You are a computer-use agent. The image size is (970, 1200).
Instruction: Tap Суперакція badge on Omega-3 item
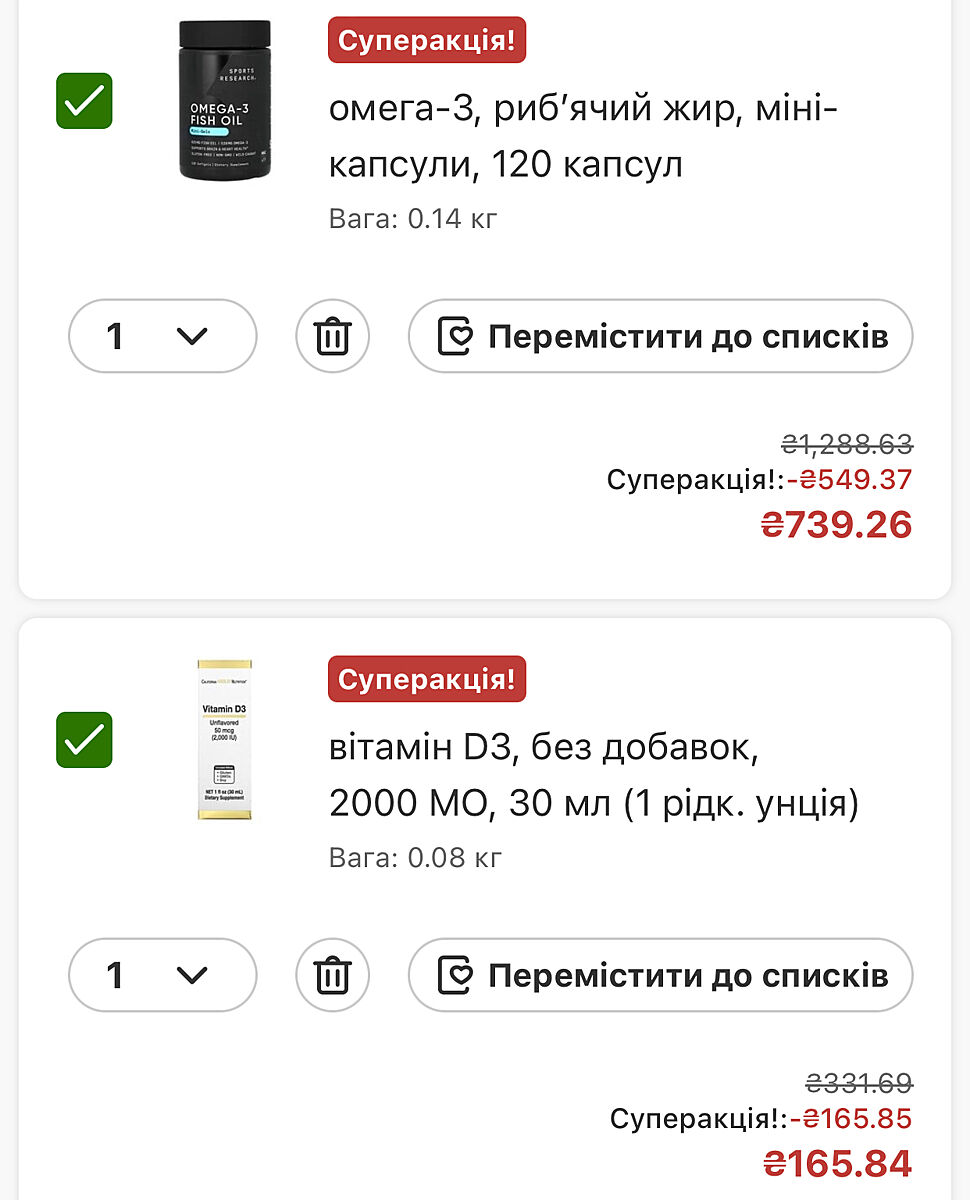[x=427, y=41]
